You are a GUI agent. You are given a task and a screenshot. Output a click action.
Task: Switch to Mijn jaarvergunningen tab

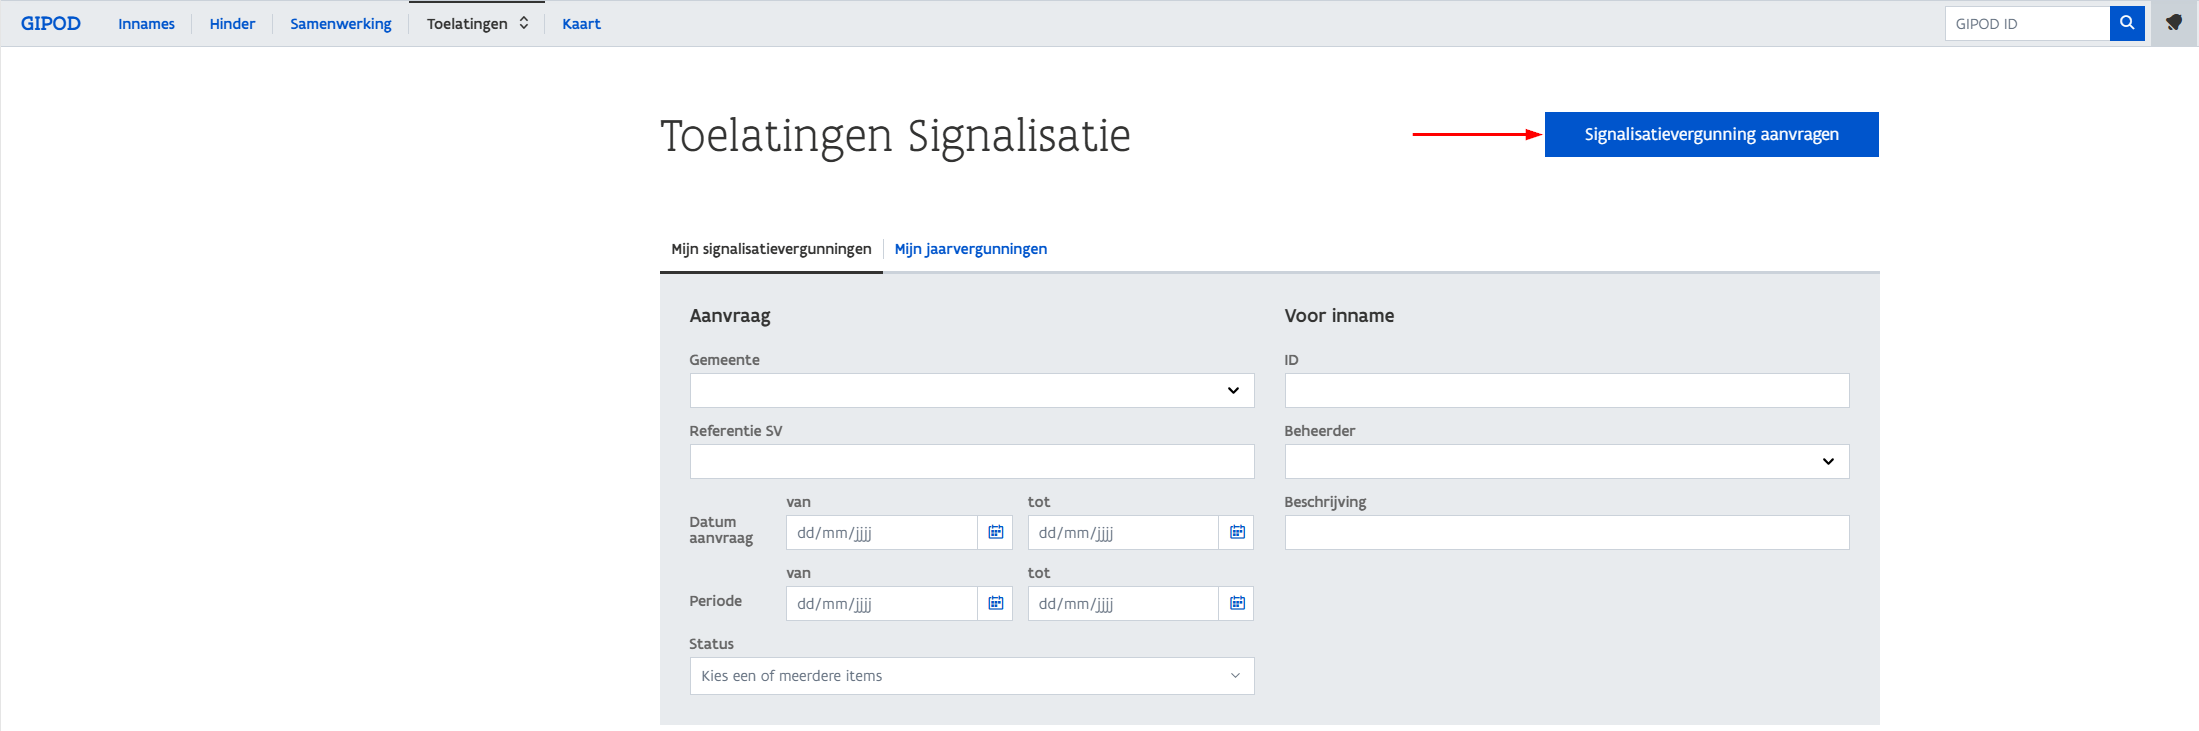point(970,249)
